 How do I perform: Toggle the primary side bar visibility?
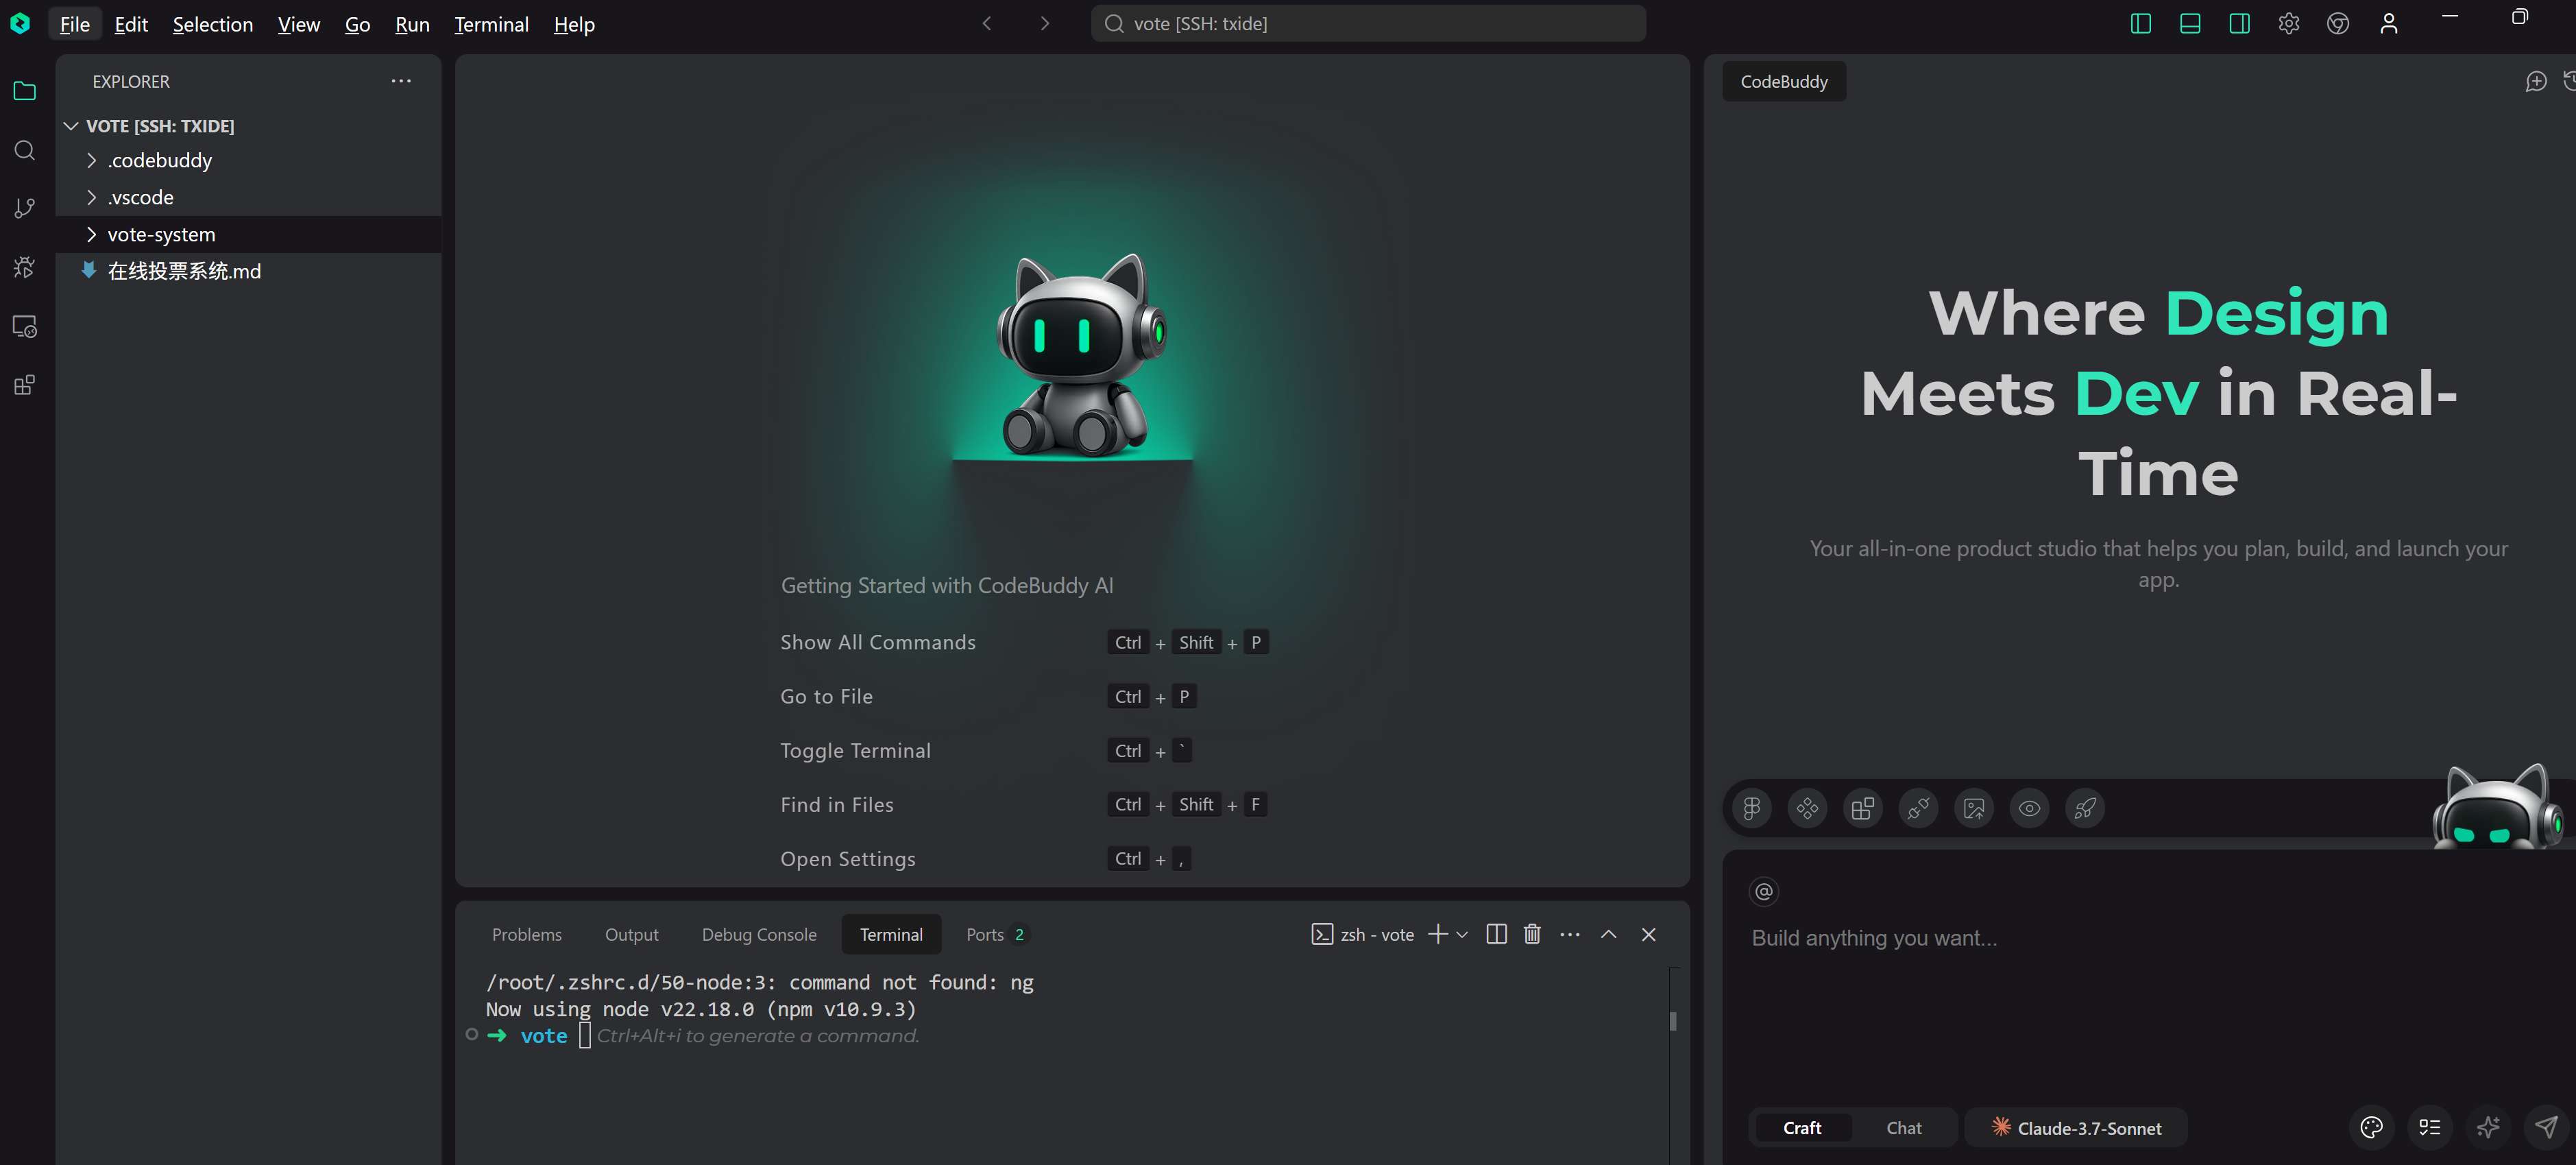tap(2141, 23)
